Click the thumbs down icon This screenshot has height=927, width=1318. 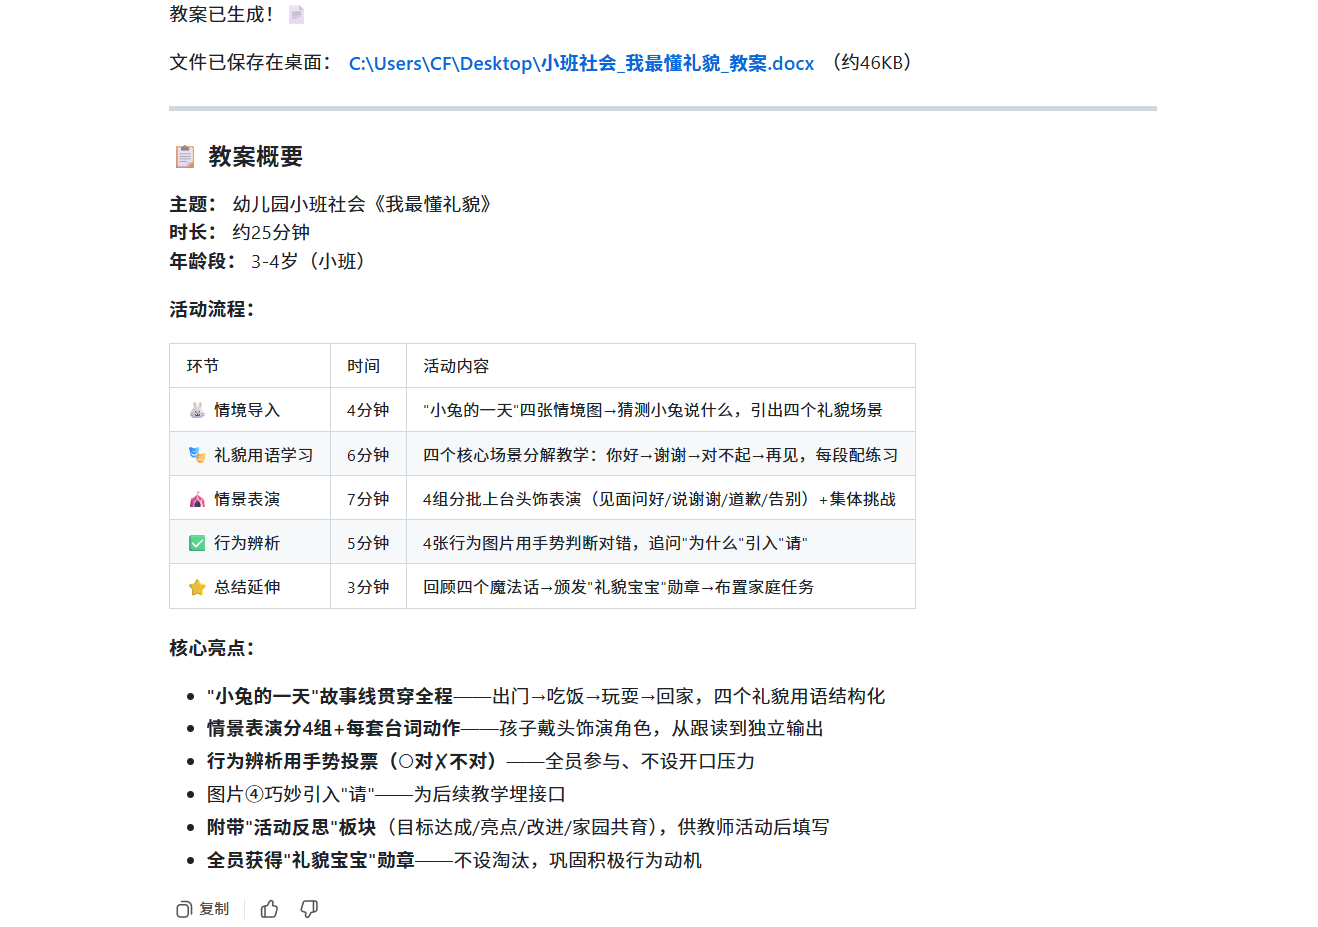tap(309, 909)
